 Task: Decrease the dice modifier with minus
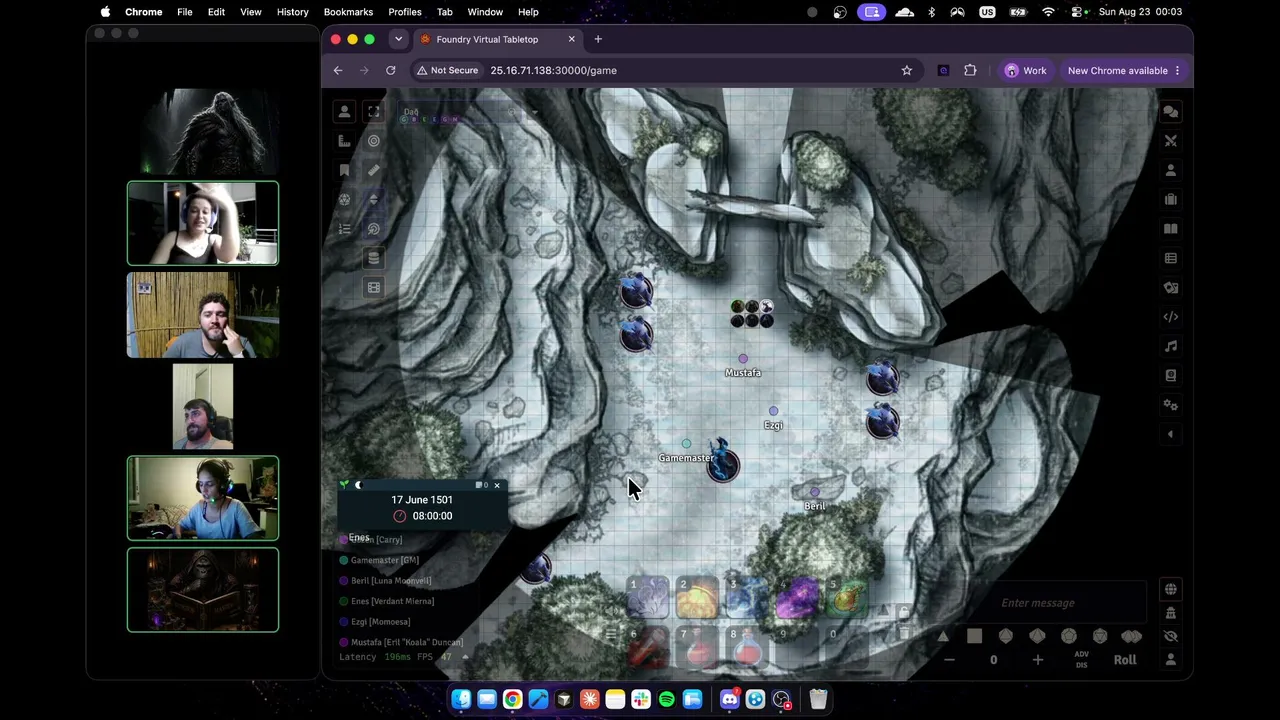coord(949,660)
